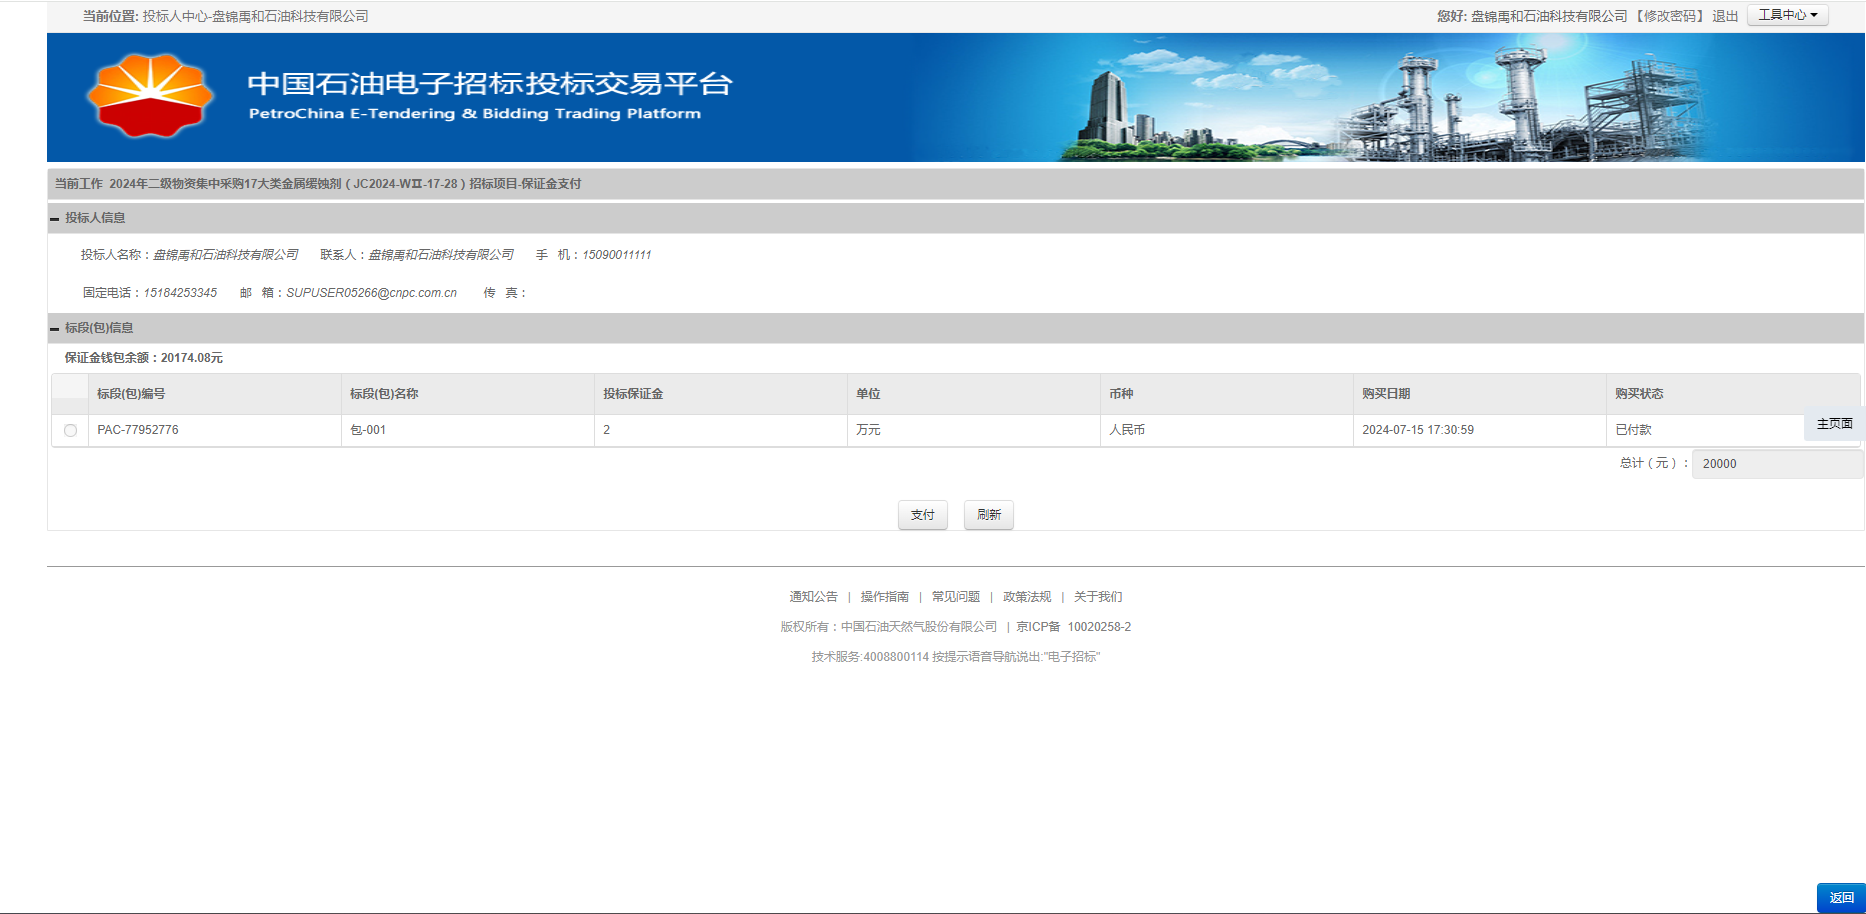1866x914 pixels.
Task: Click the 保证金钱包余额 20174.08元 text
Action: point(144,358)
